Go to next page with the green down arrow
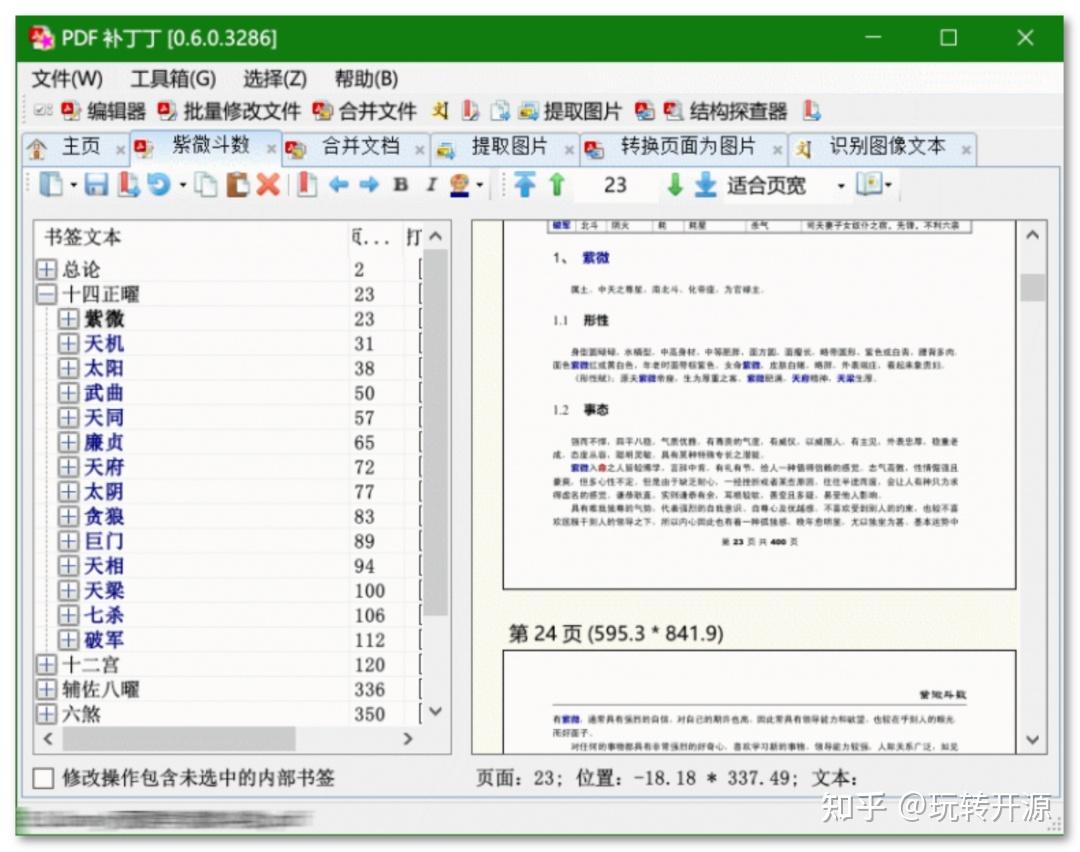Screen dimensions: 1080x852 pyautogui.click(x=677, y=185)
